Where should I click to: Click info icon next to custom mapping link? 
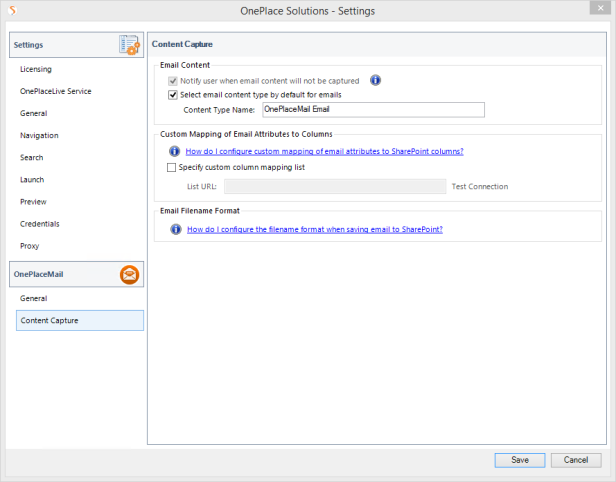click(173, 151)
